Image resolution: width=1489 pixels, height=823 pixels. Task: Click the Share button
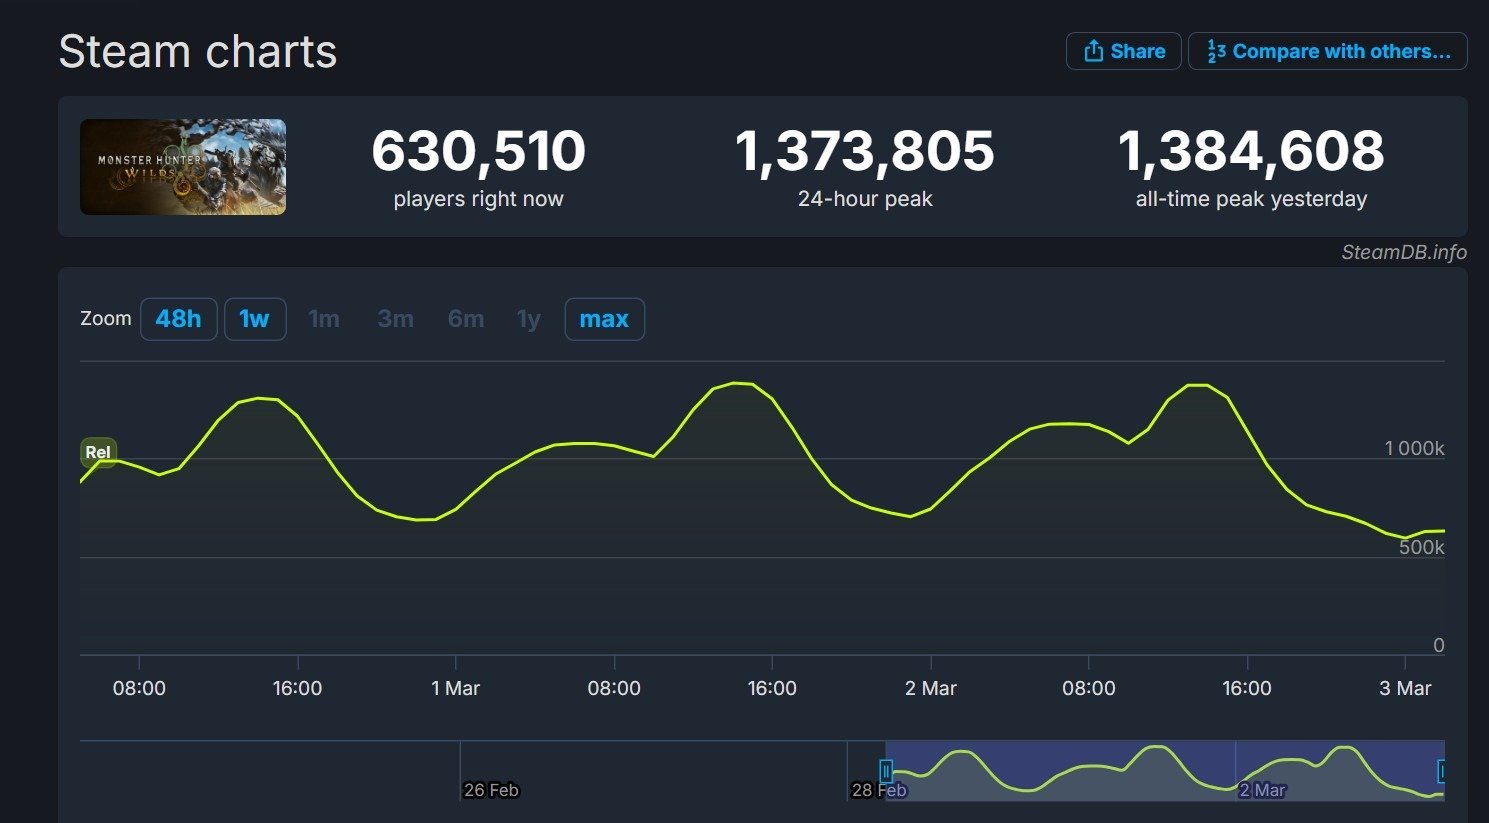pos(1123,51)
